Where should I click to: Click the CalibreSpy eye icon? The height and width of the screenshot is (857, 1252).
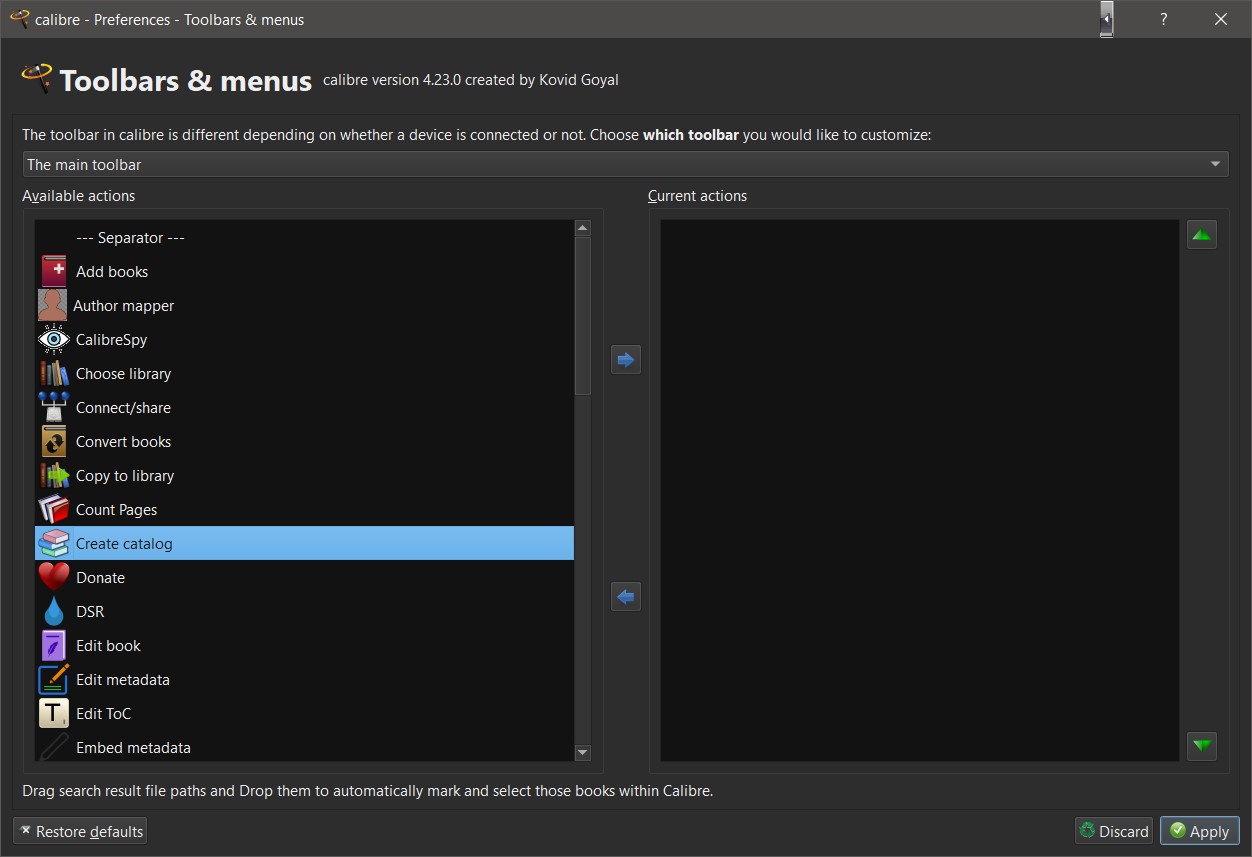tap(54, 339)
